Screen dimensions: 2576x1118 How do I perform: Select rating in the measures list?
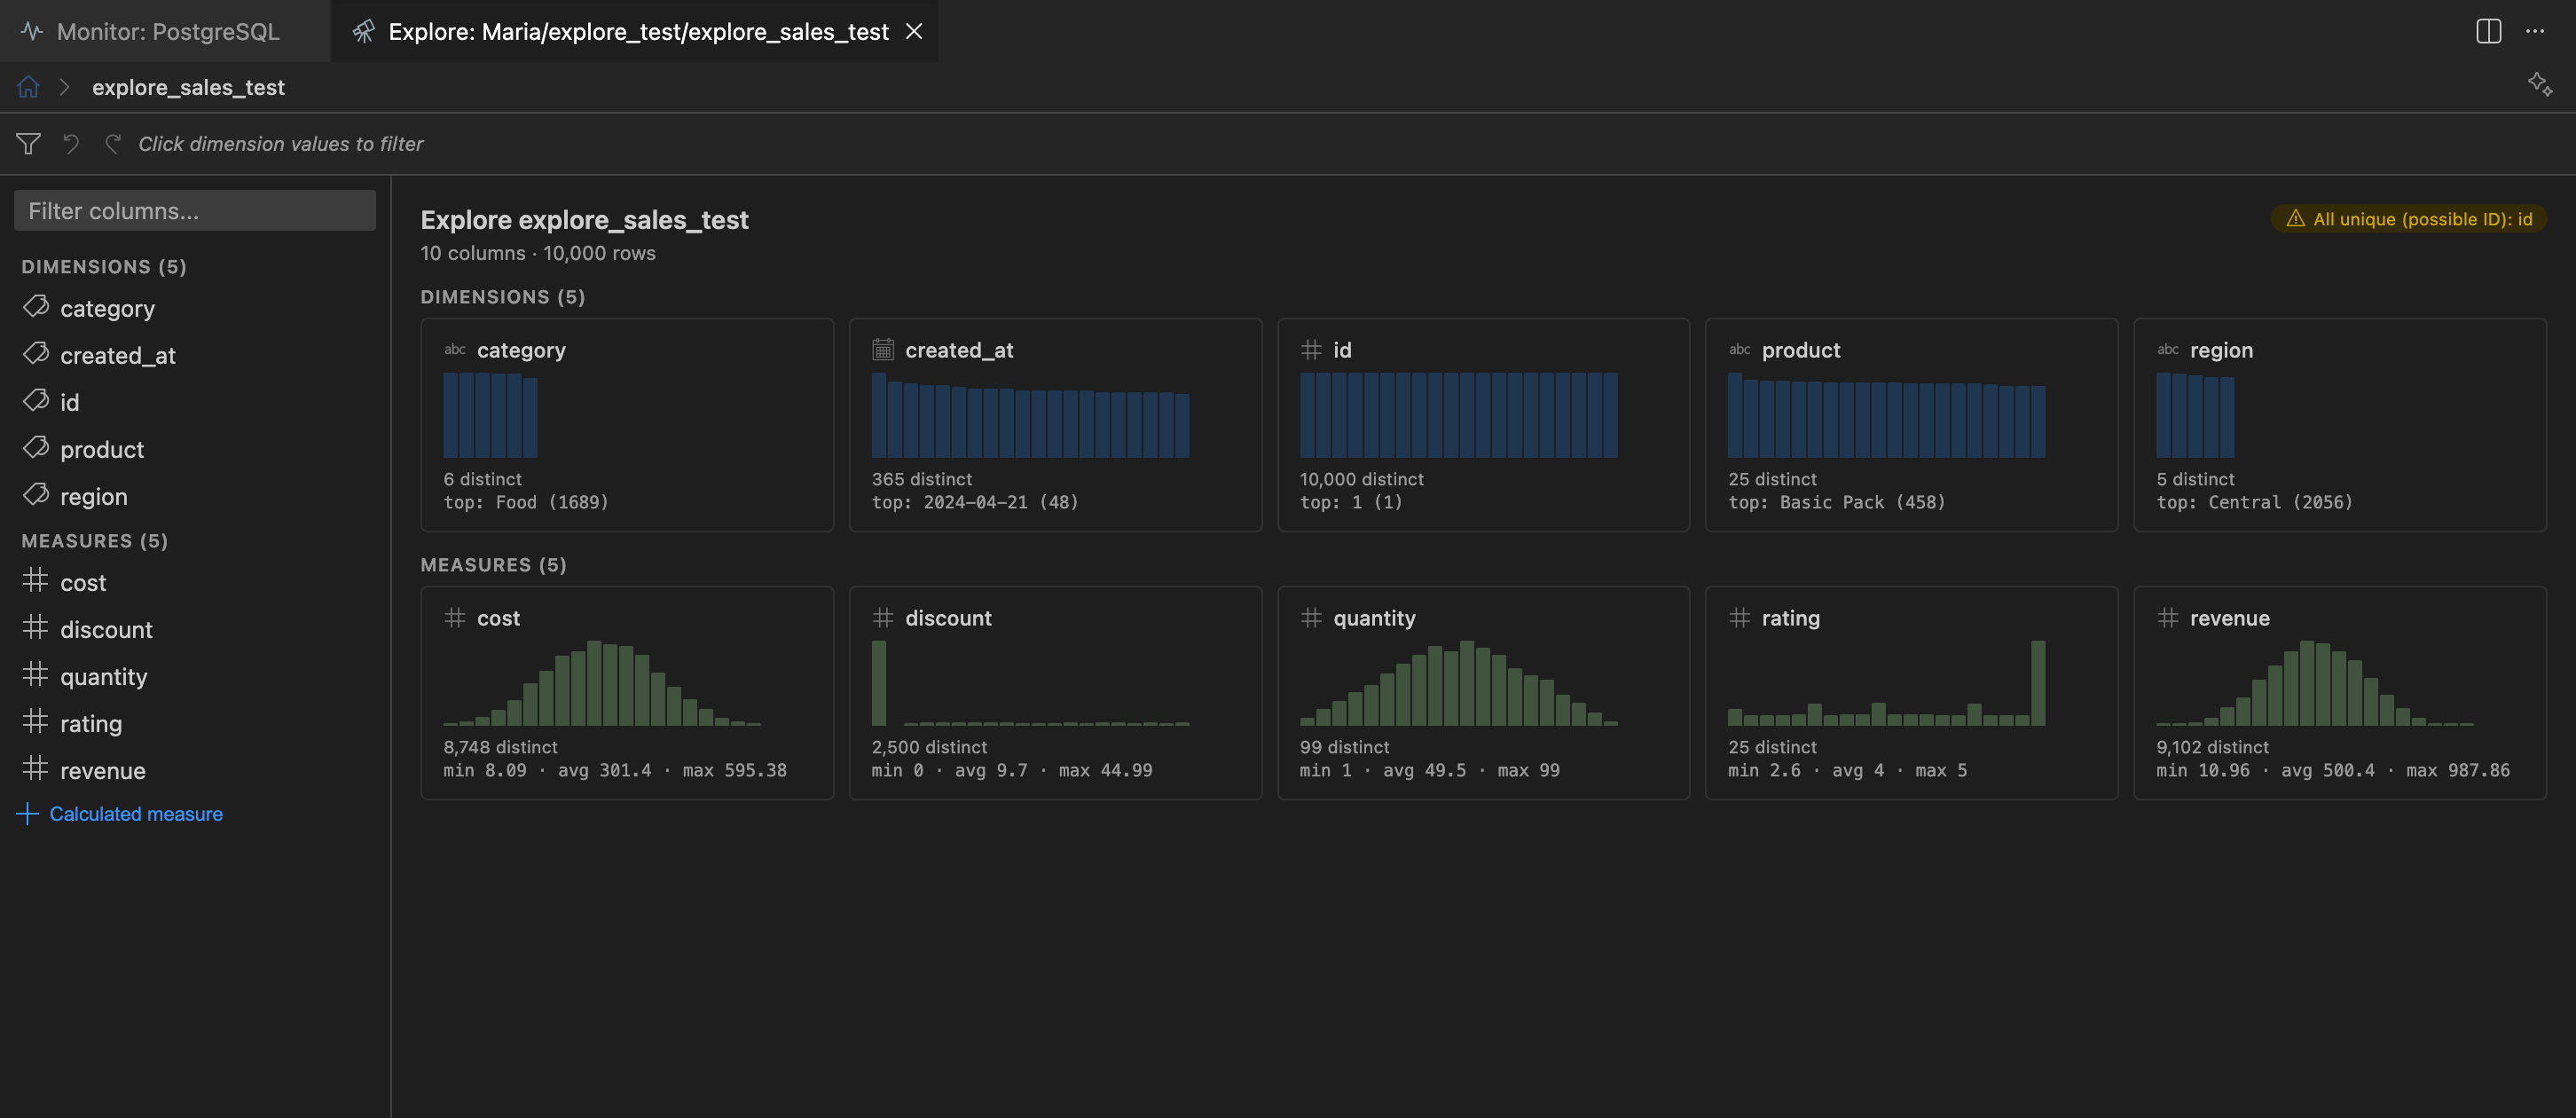[195, 723]
